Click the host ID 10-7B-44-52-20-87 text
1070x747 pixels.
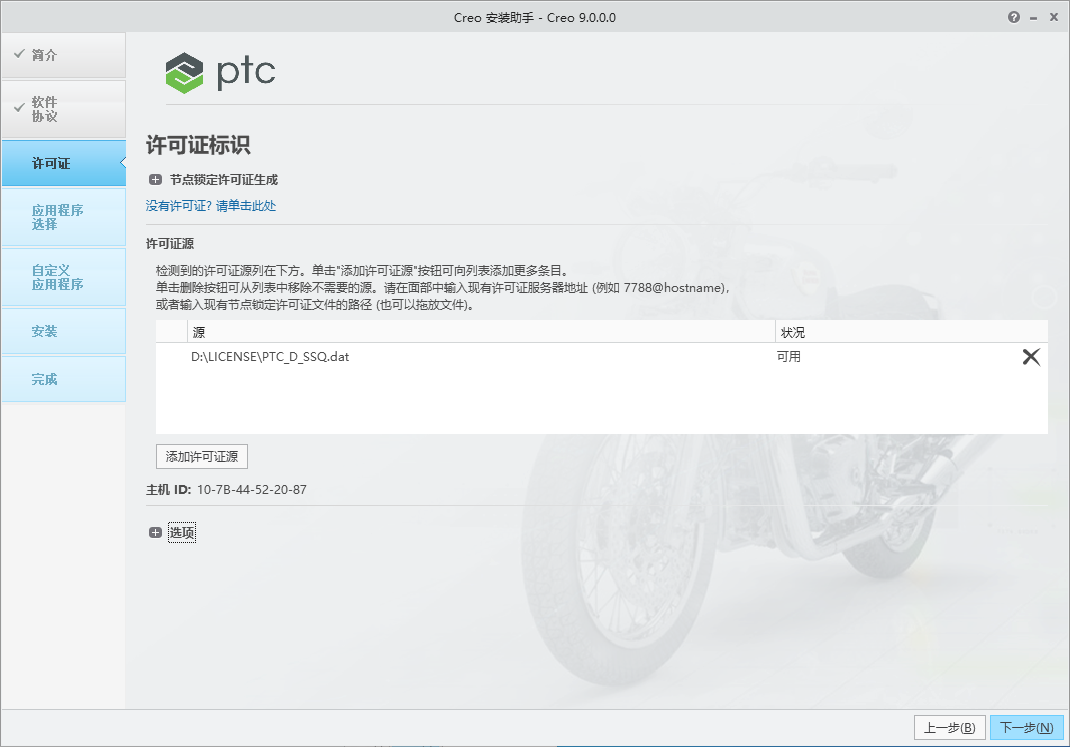point(252,490)
